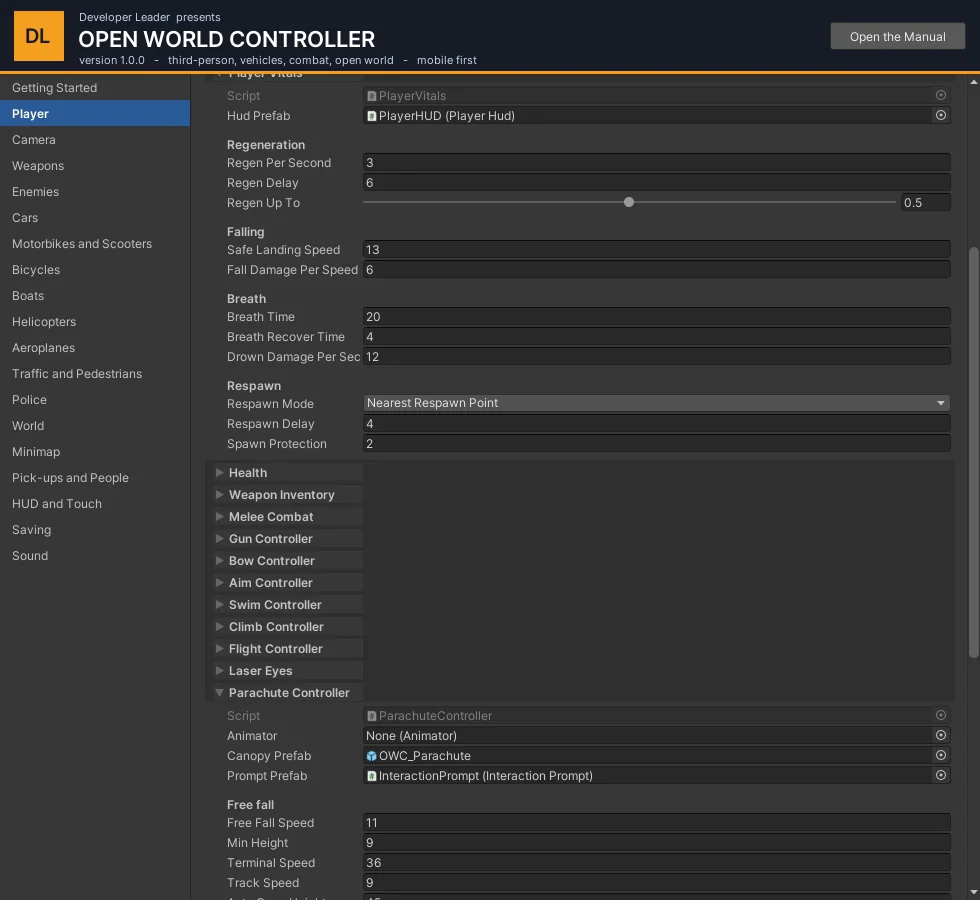
Task: Switch to the Enemies section
Action: click(95, 192)
